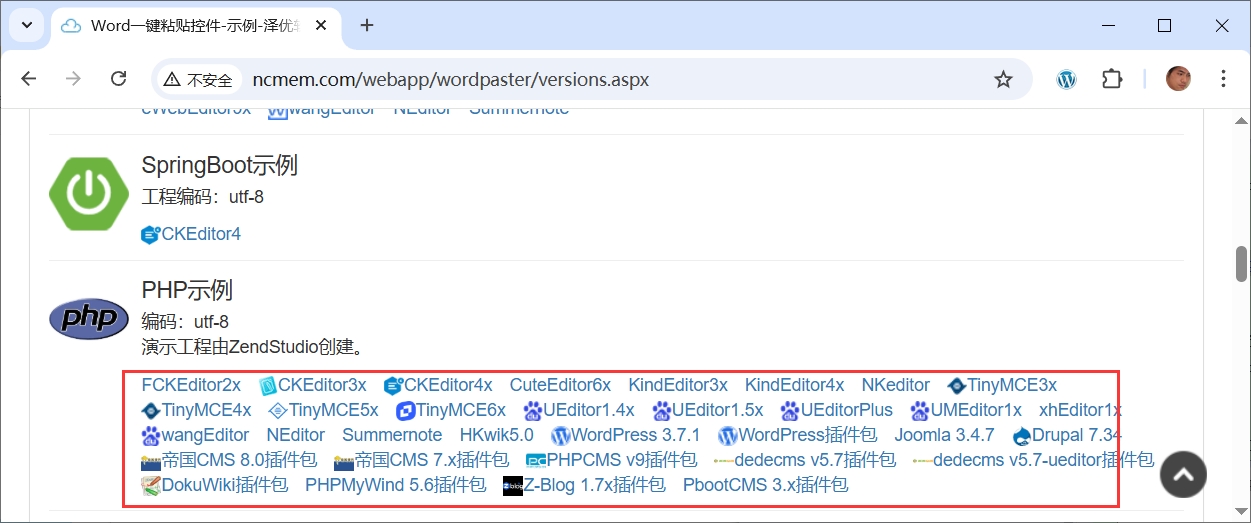Click the 不安全 site security indicator
Screen dimensions: 1251x523
pyautogui.click(x=200, y=80)
